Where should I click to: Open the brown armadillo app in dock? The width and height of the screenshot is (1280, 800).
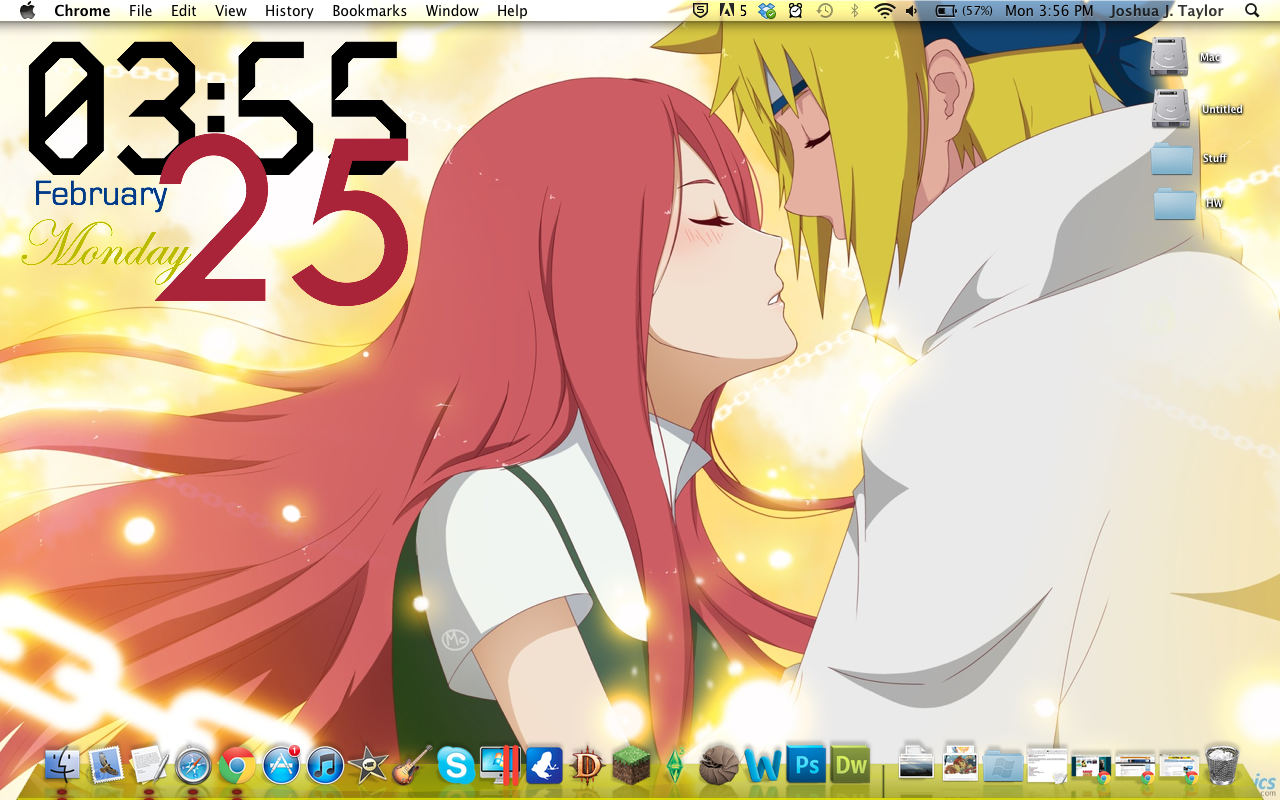pos(719,766)
